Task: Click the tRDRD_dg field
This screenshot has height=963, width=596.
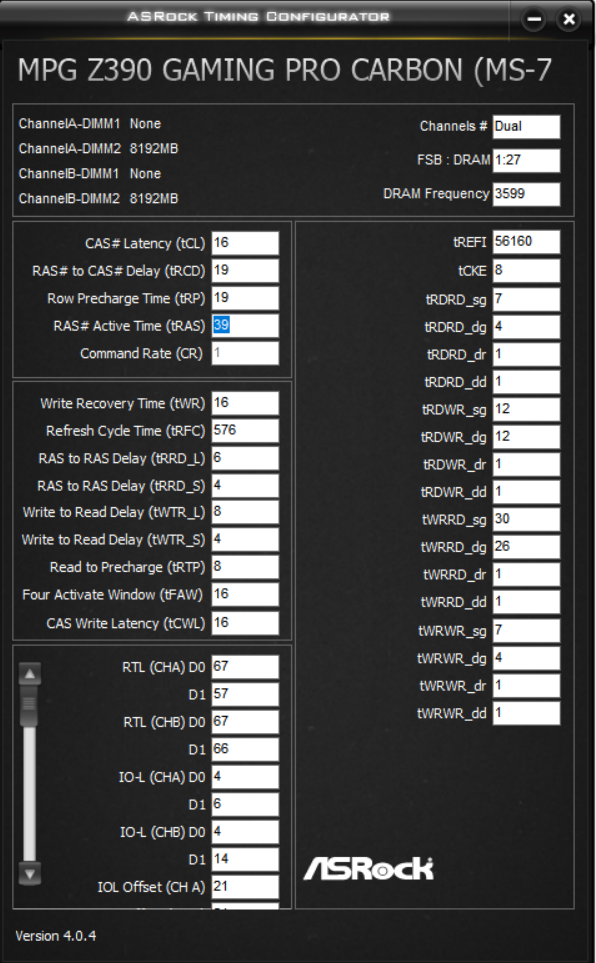Action: [527, 327]
